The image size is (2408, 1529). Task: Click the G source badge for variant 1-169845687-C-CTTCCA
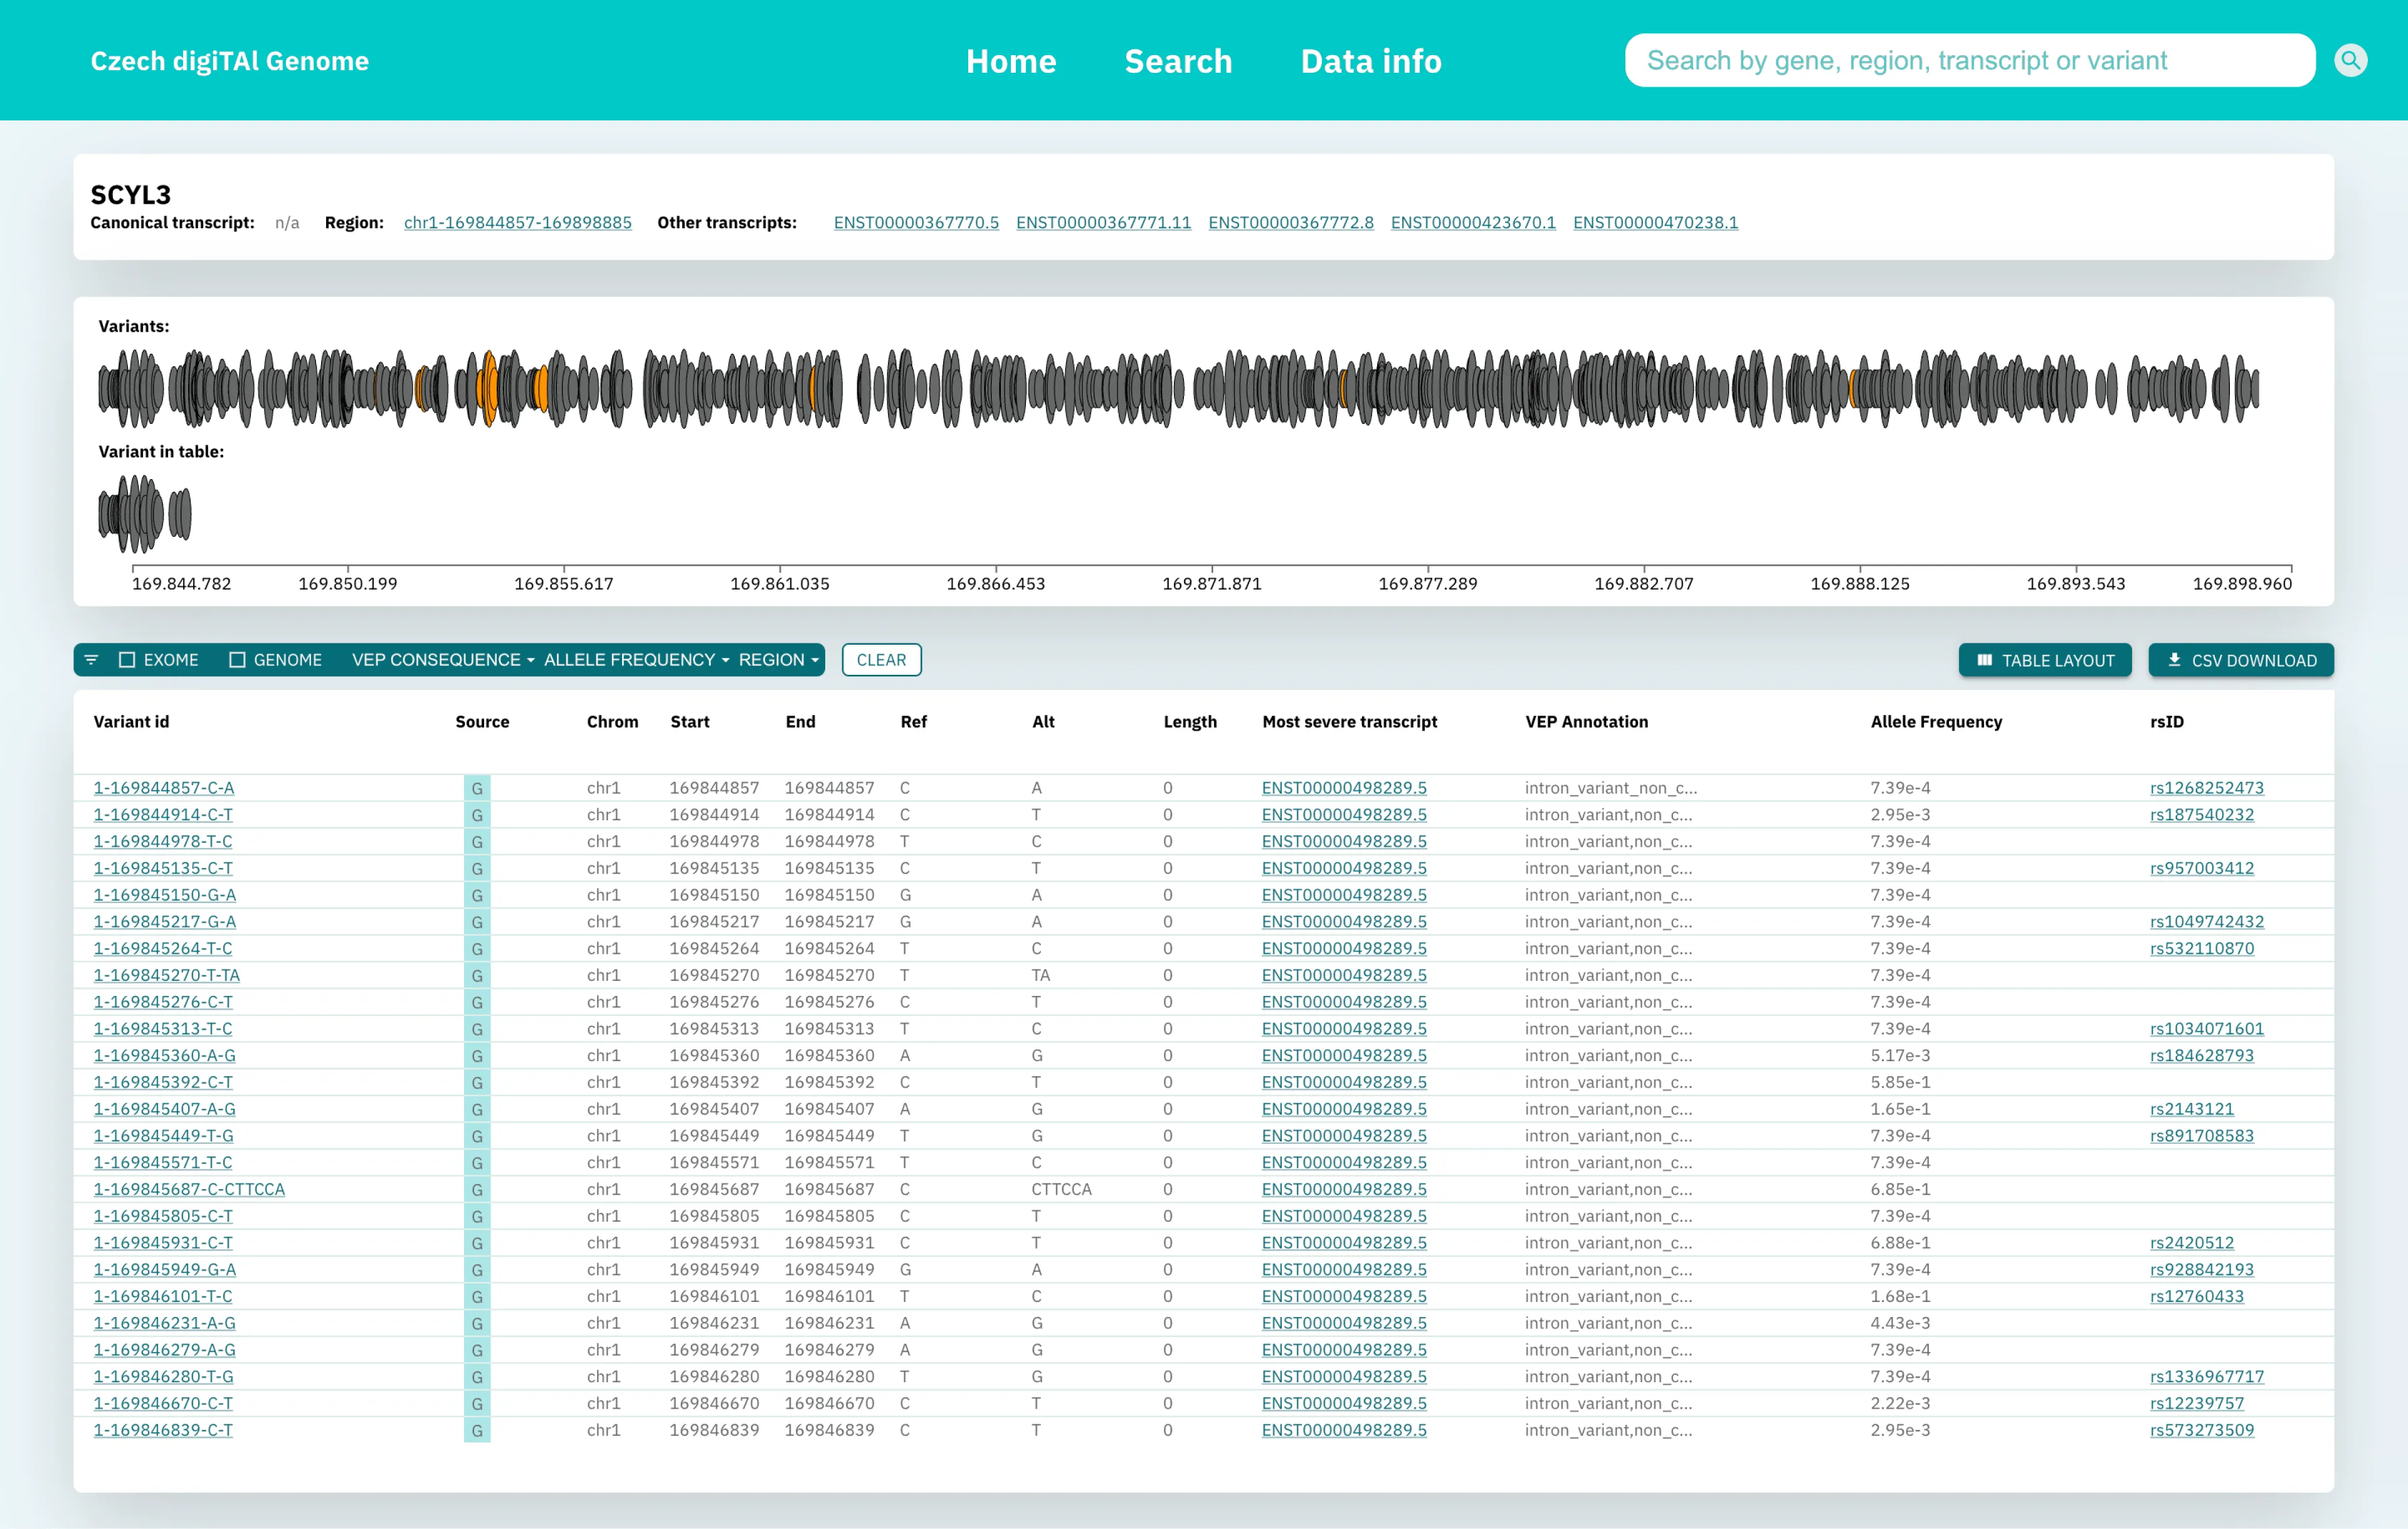[x=477, y=1189]
